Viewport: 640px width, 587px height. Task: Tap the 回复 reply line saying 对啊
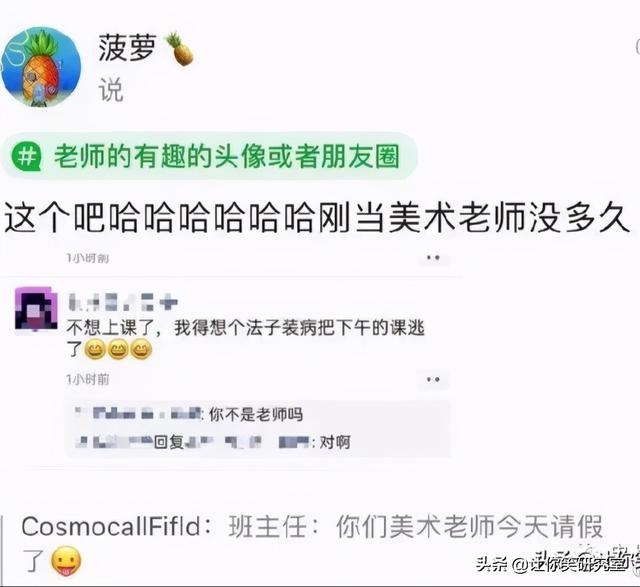pos(213,442)
